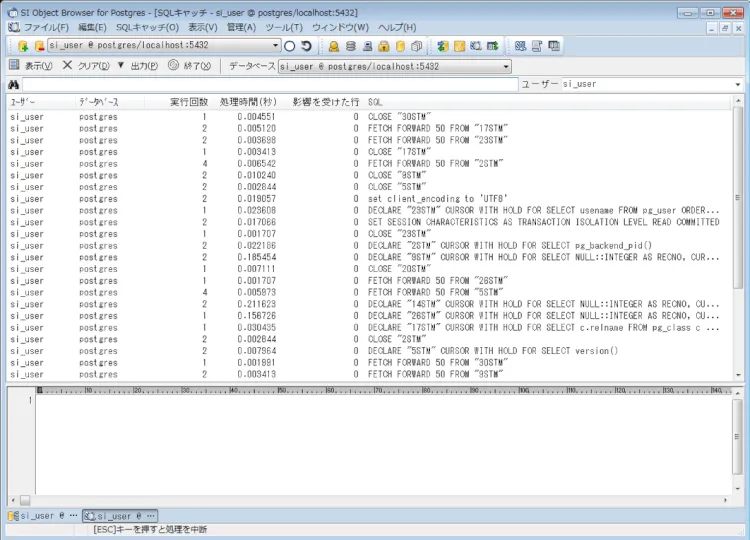Click into the SQL text editor area

(383, 445)
